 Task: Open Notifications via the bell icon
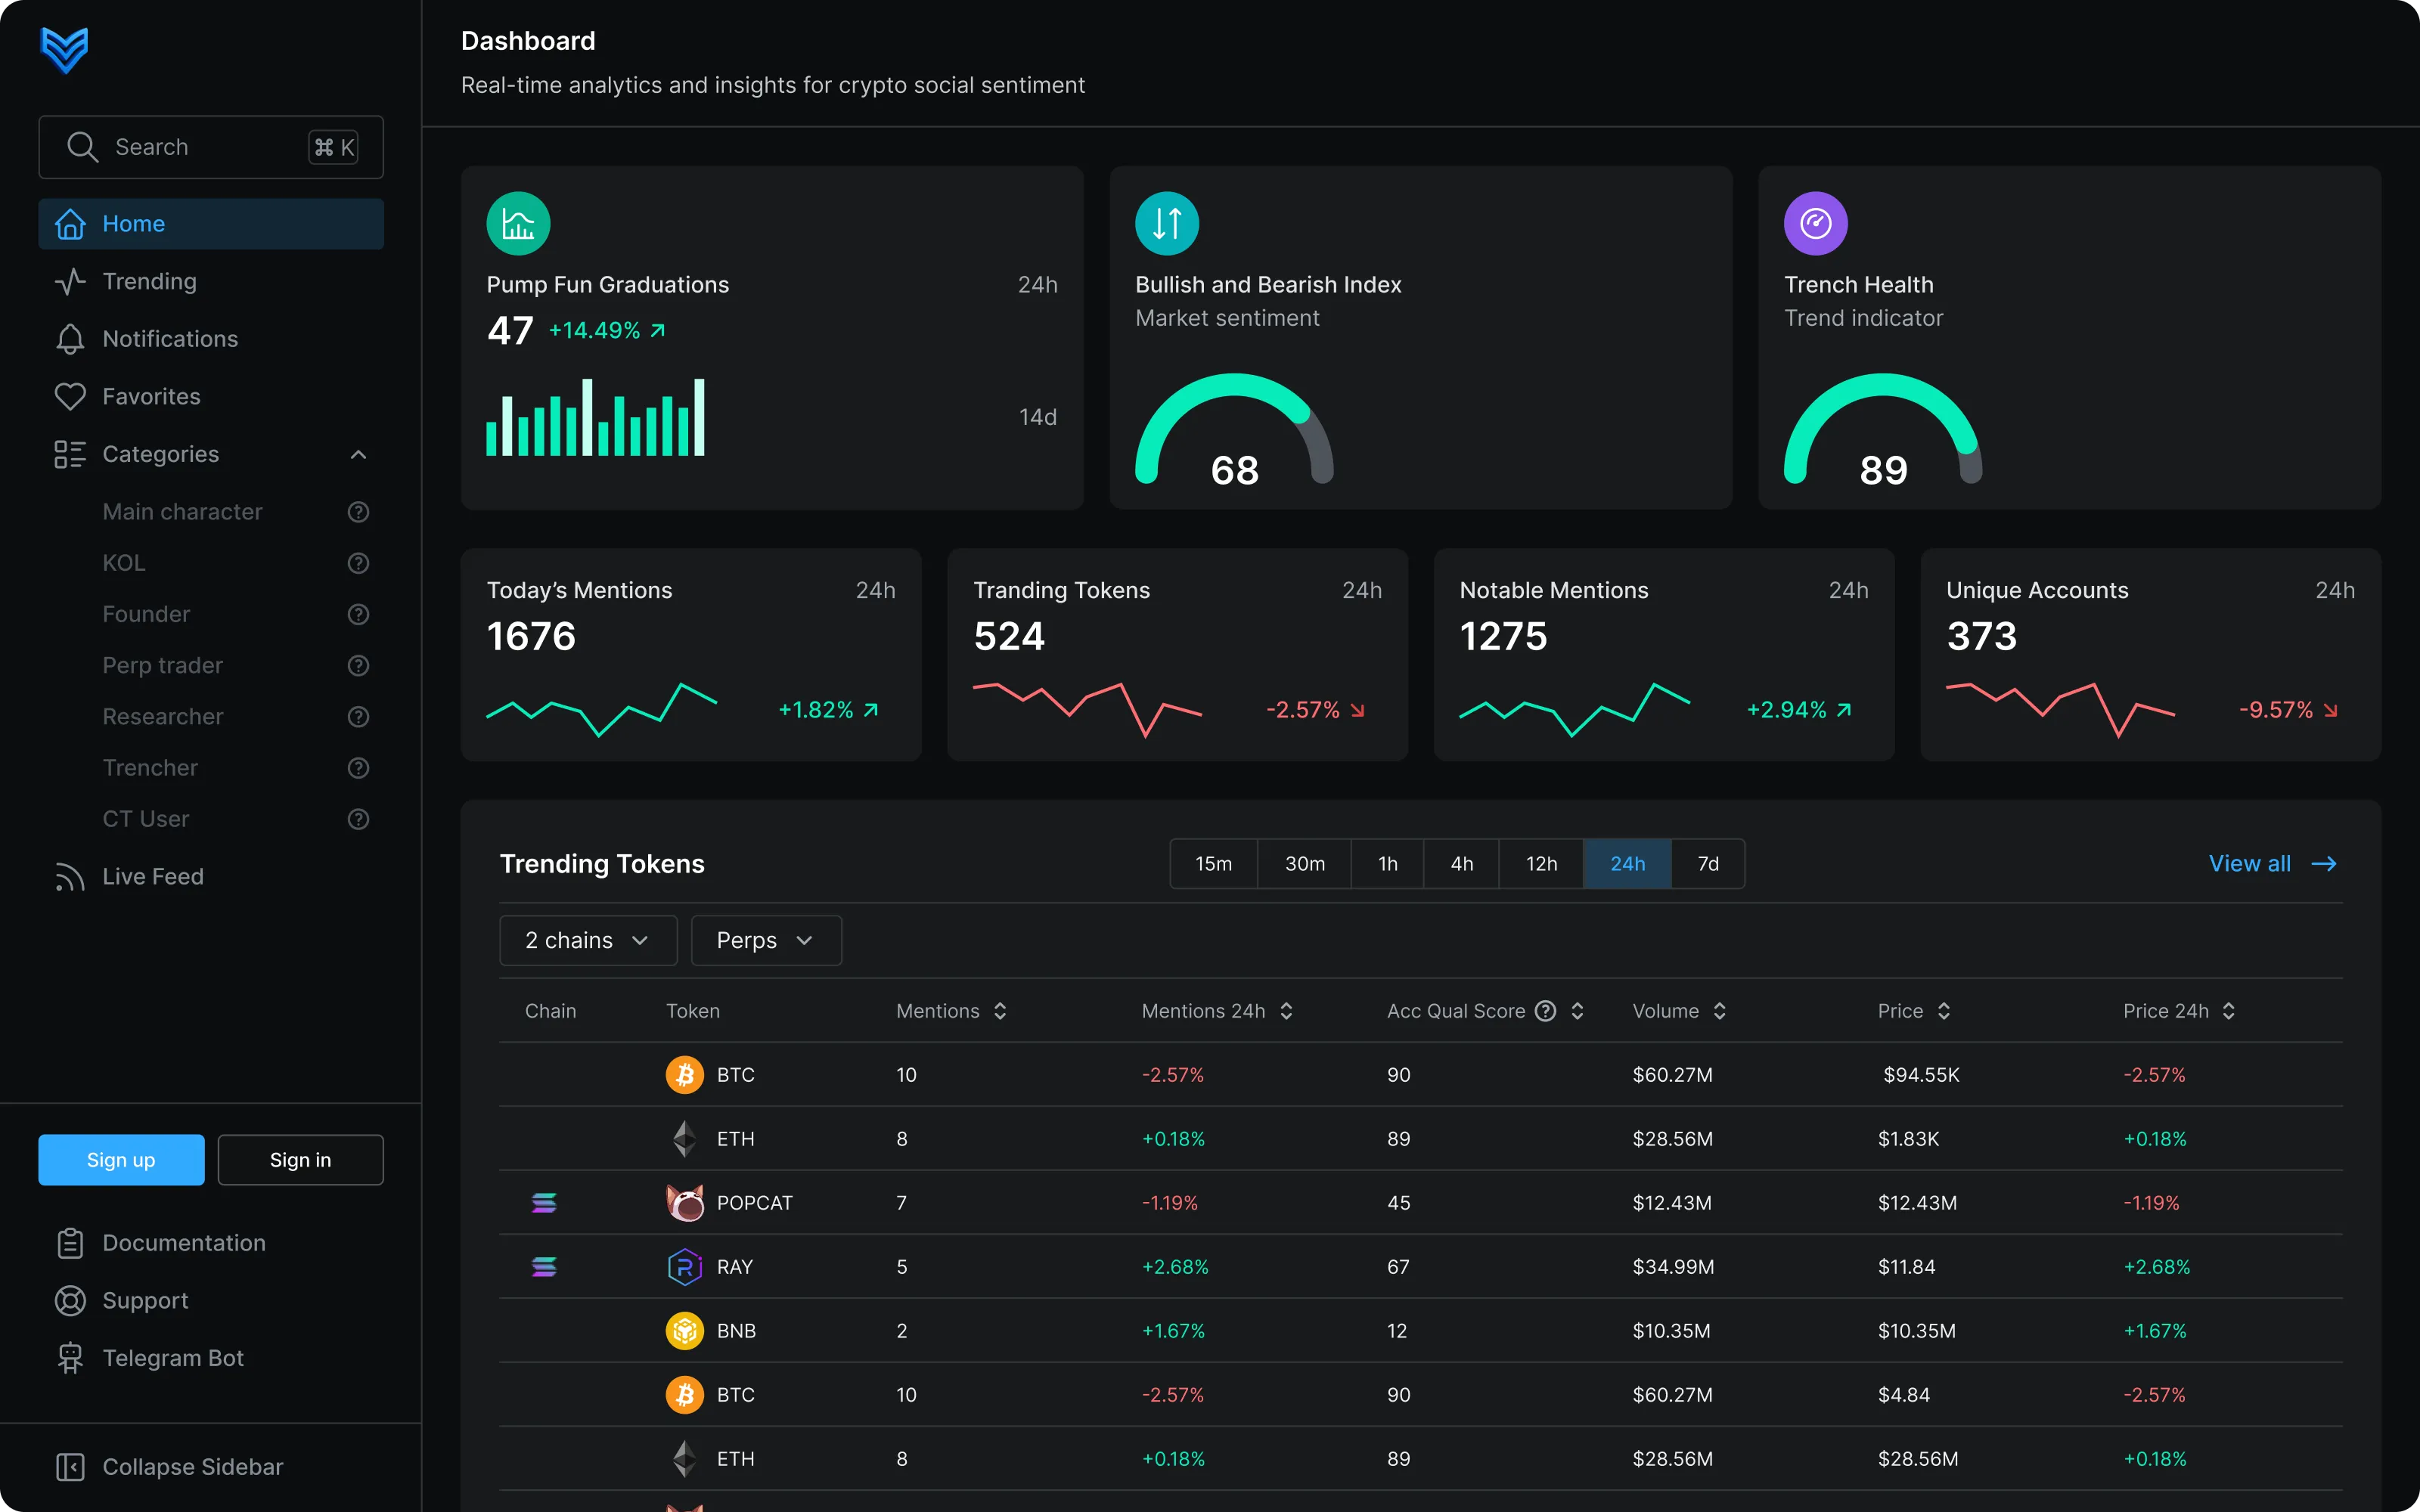70,339
